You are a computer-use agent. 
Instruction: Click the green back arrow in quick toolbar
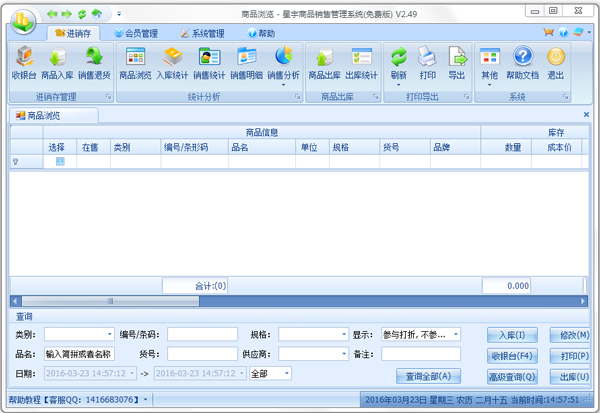52,14
